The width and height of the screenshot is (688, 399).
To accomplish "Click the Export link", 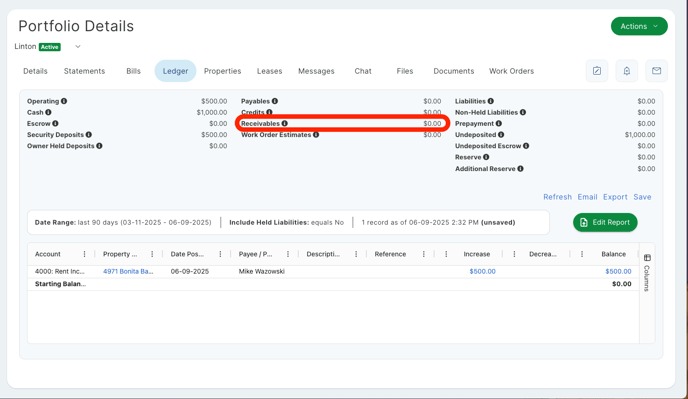I will (615, 197).
